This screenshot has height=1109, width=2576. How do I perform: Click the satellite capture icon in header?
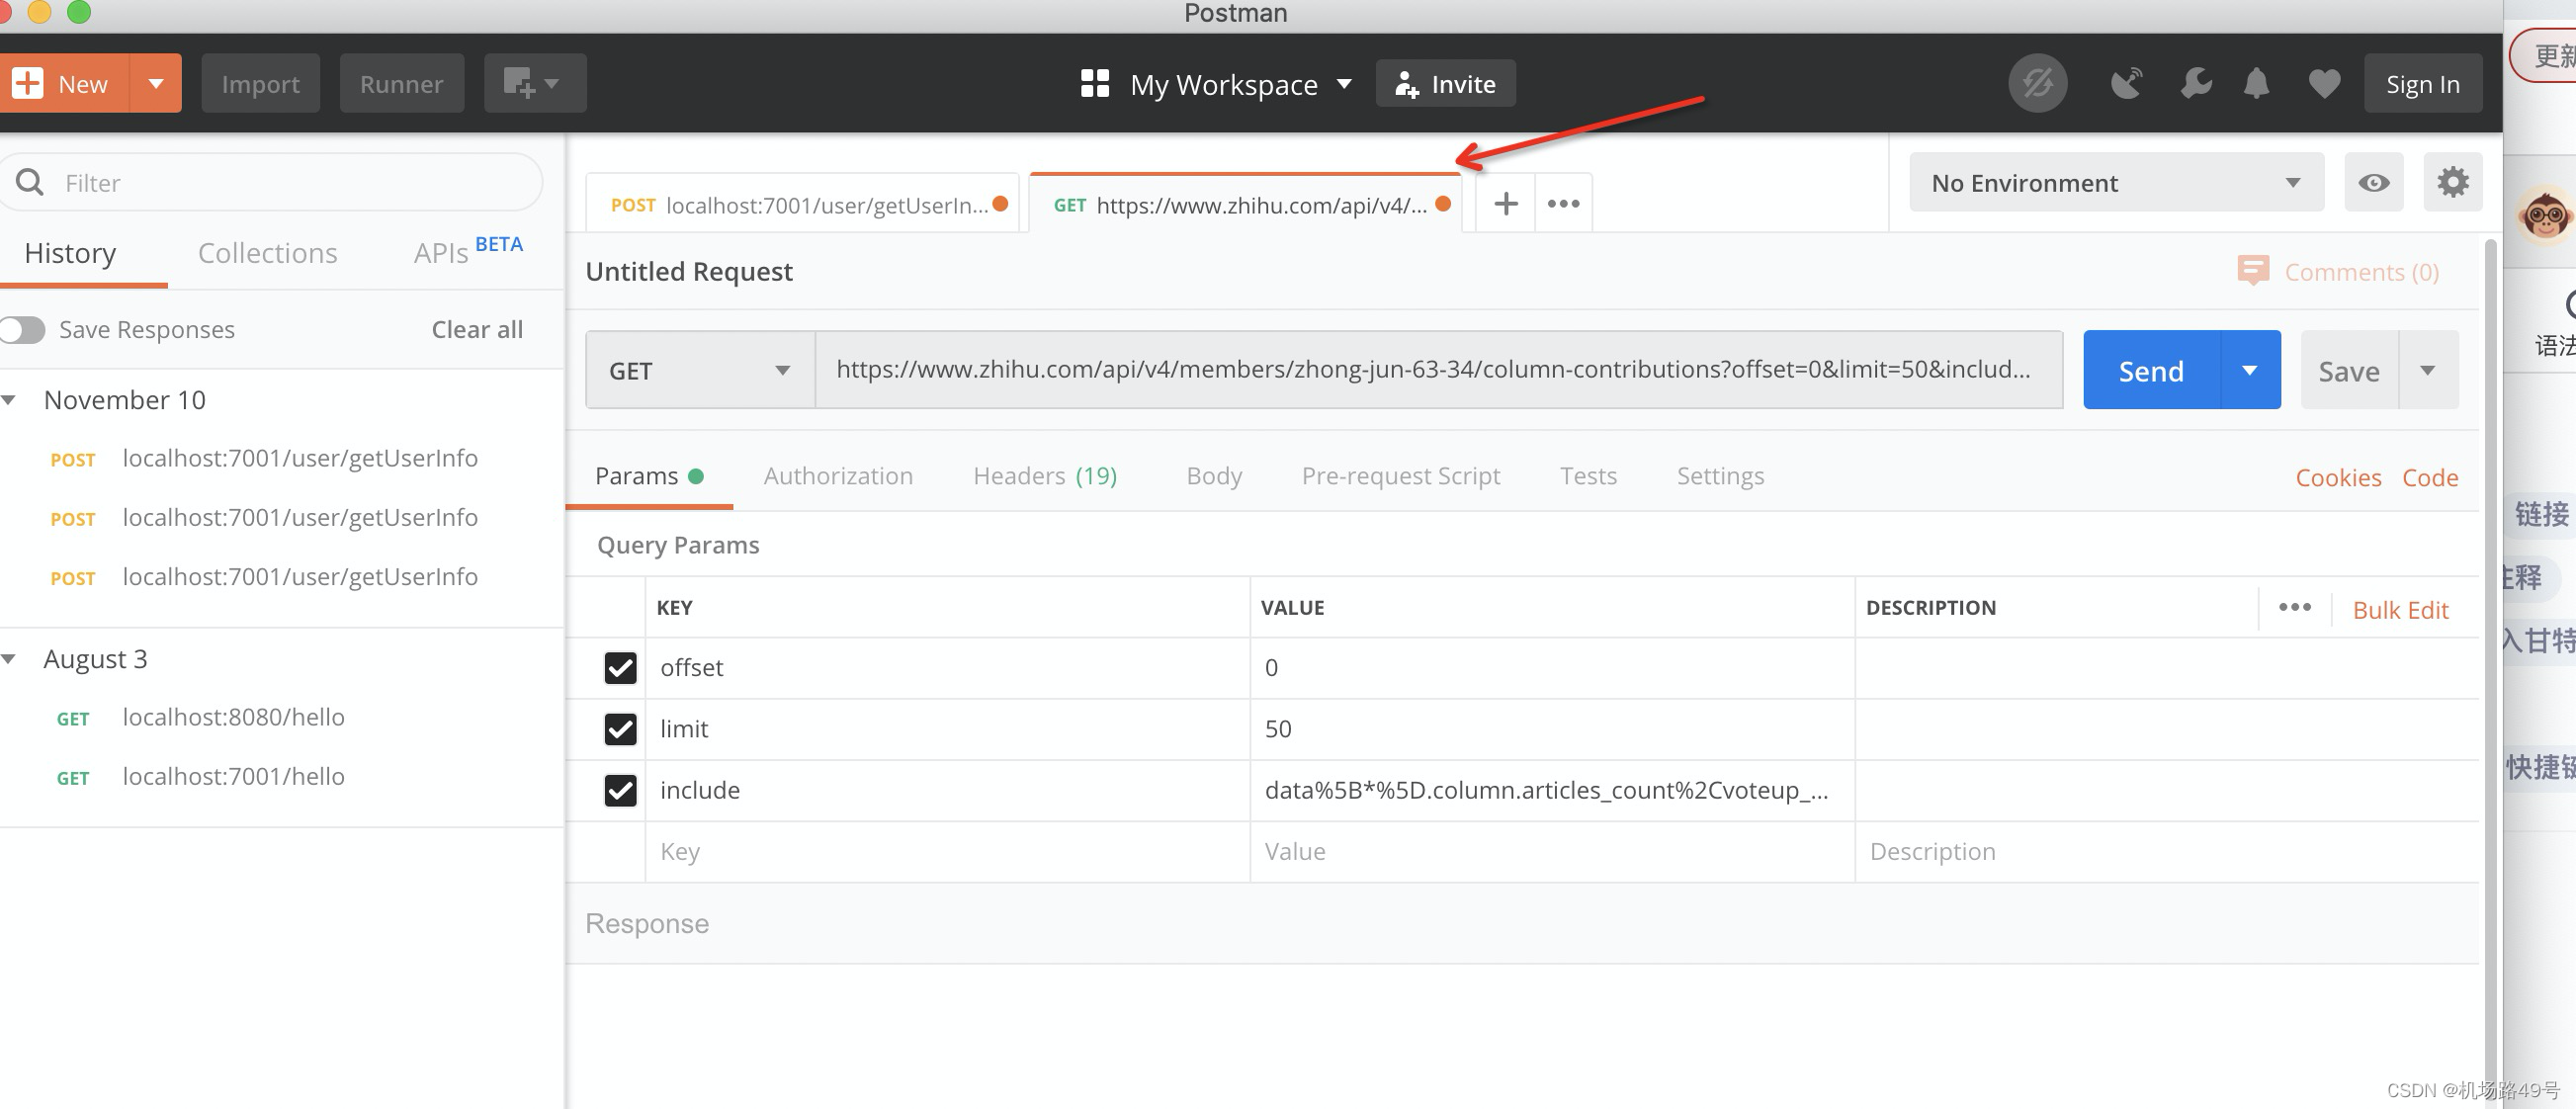2127,83
